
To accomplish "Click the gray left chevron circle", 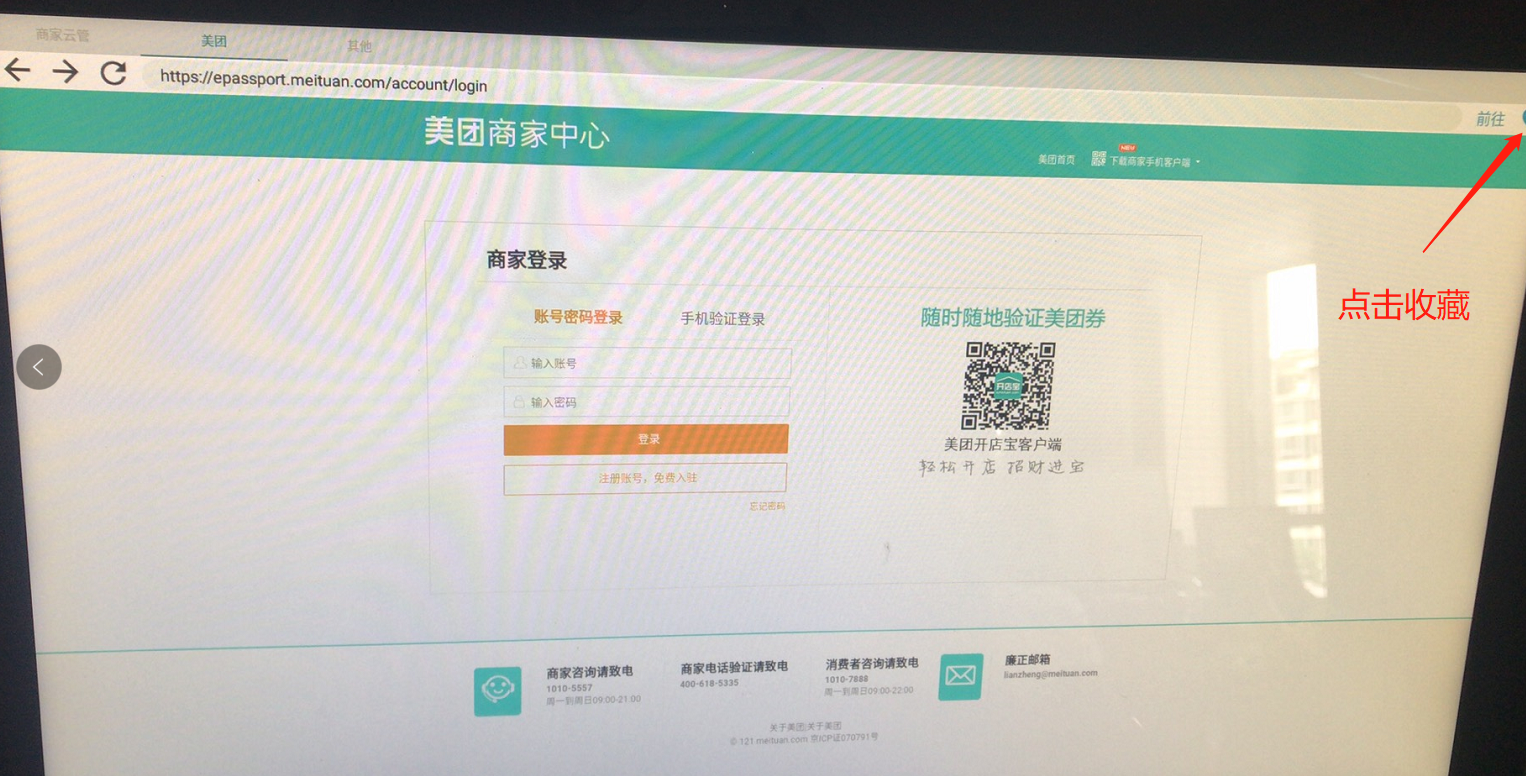I will pyautogui.click(x=39, y=367).
